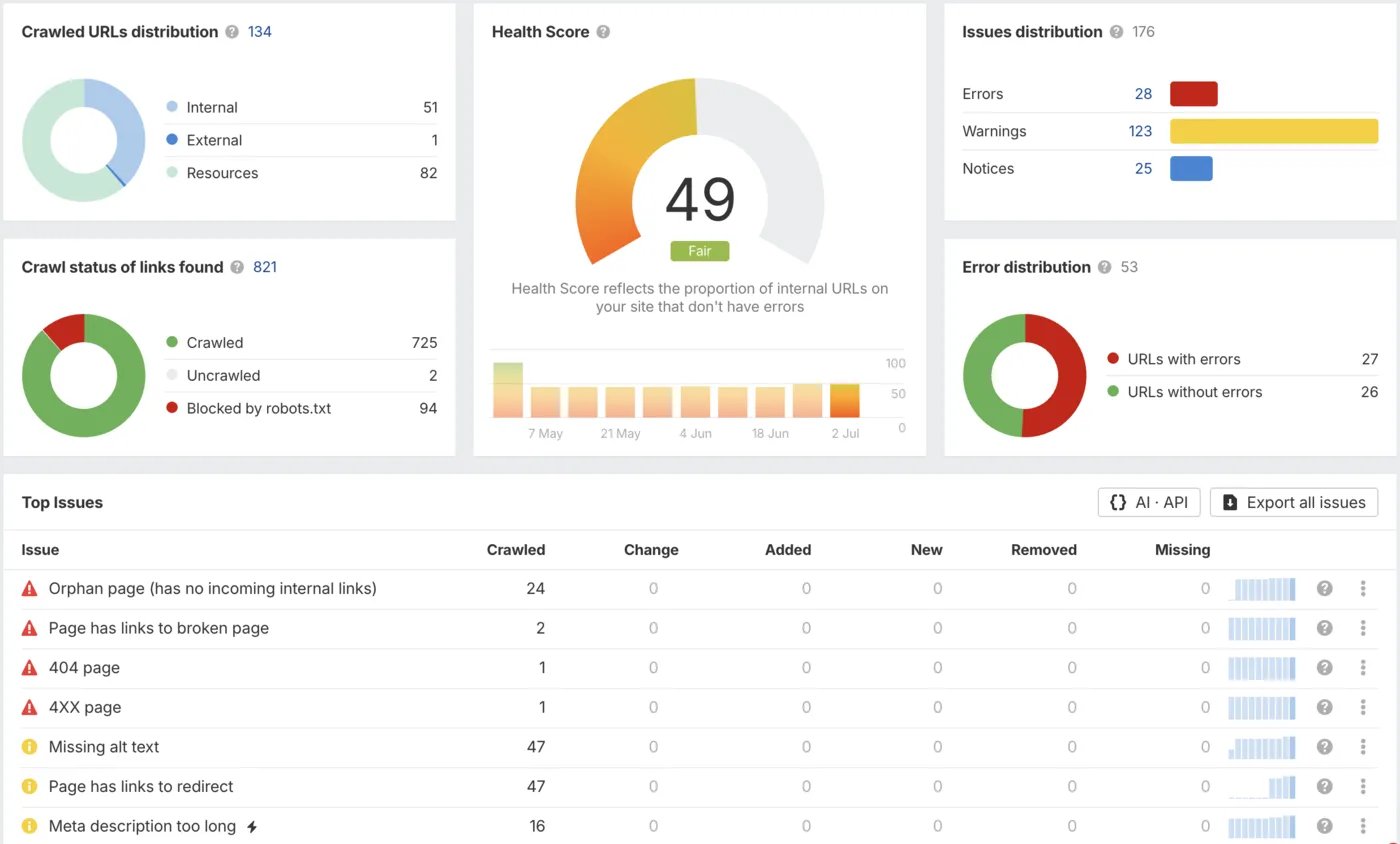Click the Error distribution donut chart
The width and height of the screenshot is (1400, 844).
click(x=1025, y=376)
